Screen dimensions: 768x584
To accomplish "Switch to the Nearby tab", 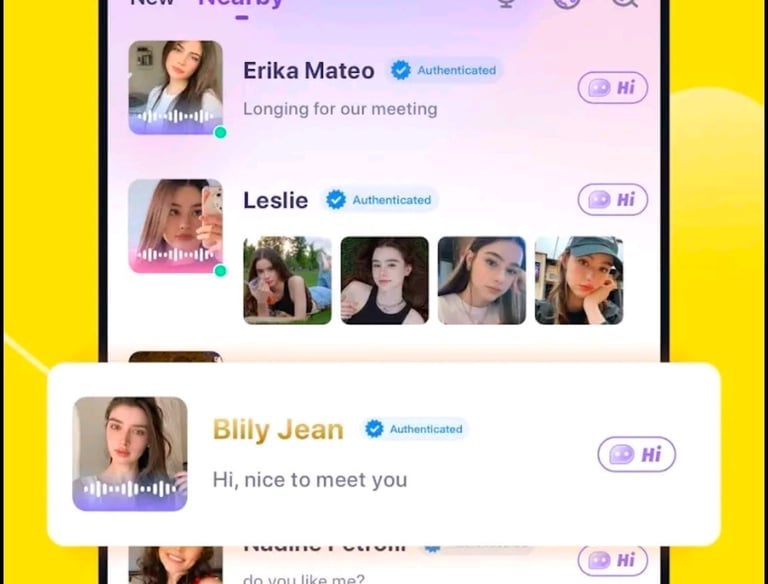I will click(241, 3).
